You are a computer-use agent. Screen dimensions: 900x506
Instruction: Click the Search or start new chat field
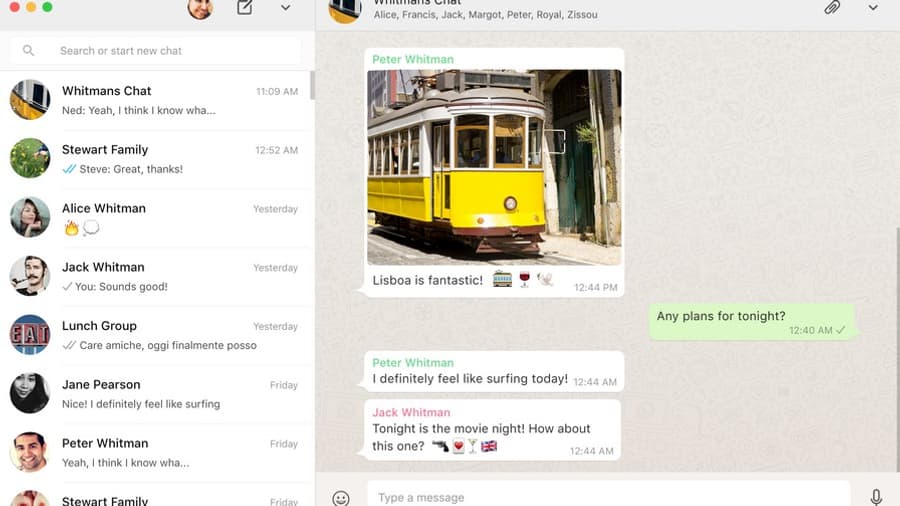[x=156, y=51]
